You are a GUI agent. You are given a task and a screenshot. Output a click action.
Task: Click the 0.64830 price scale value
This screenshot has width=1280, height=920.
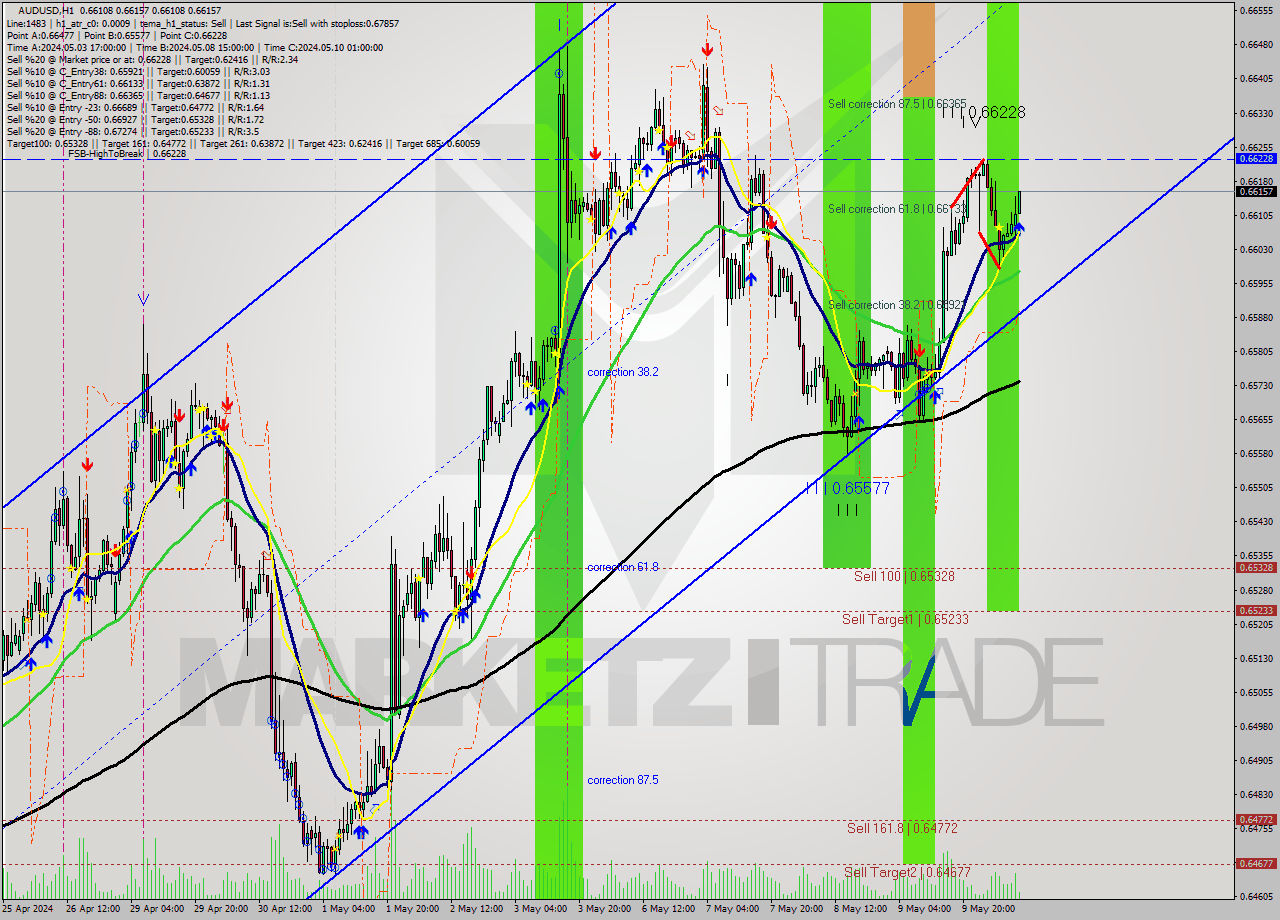[1255, 794]
